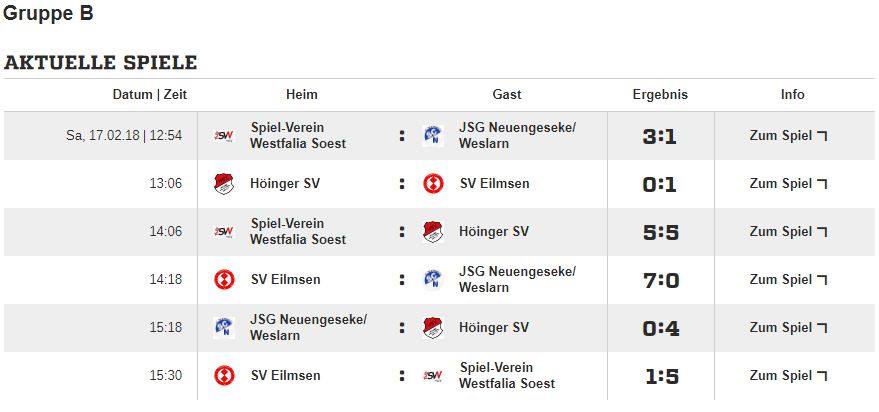This screenshot has height=412, width=879.
Task: Click JSG Neuengeseke/Weslarn crest in 12:54 match
Action: tap(433, 136)
